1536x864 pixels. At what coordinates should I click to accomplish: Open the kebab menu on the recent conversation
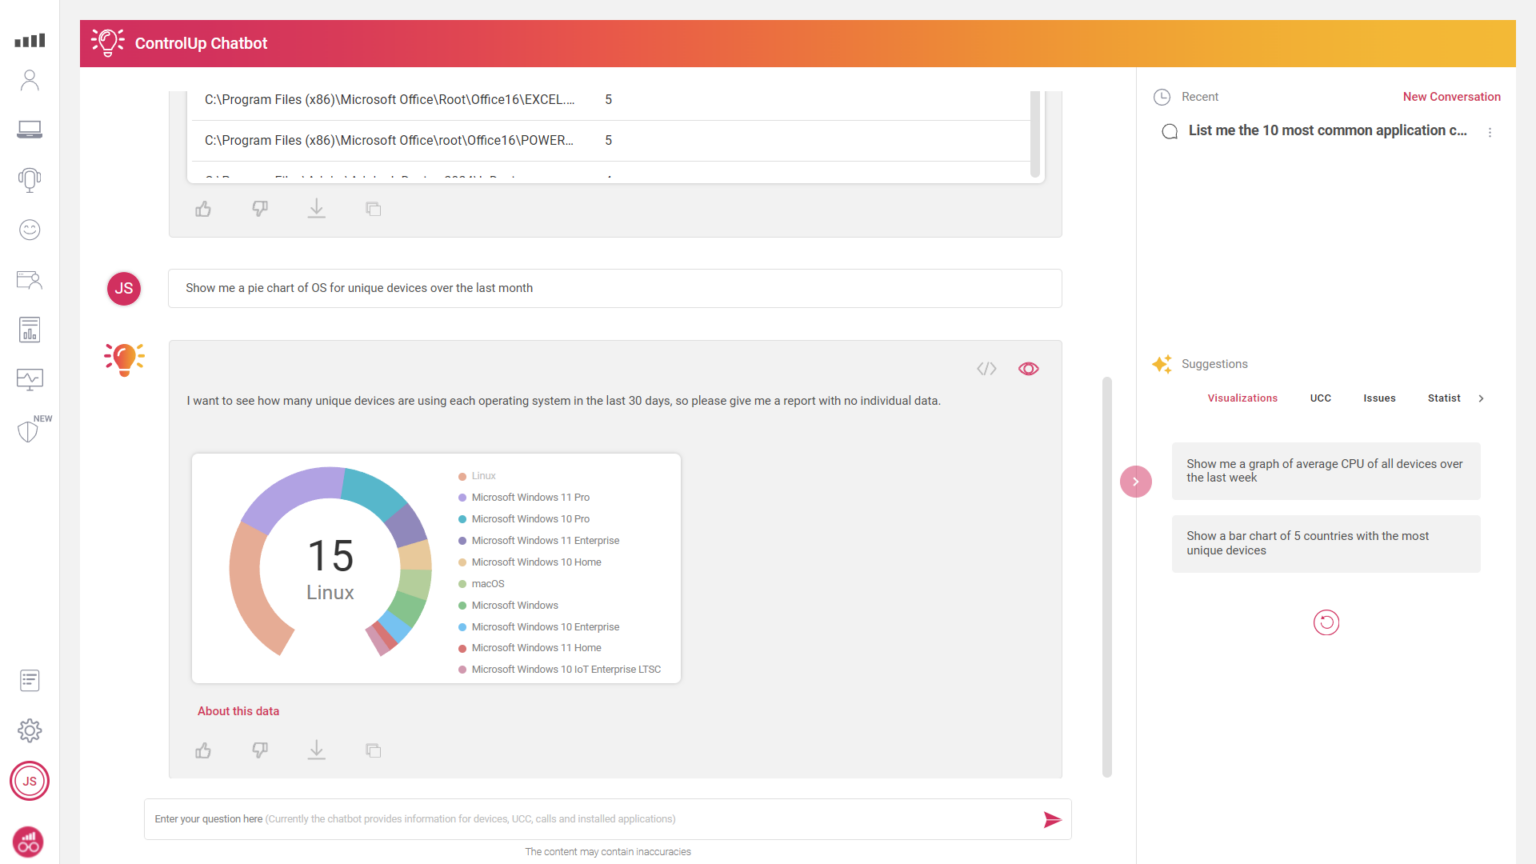pos(1489,131)
